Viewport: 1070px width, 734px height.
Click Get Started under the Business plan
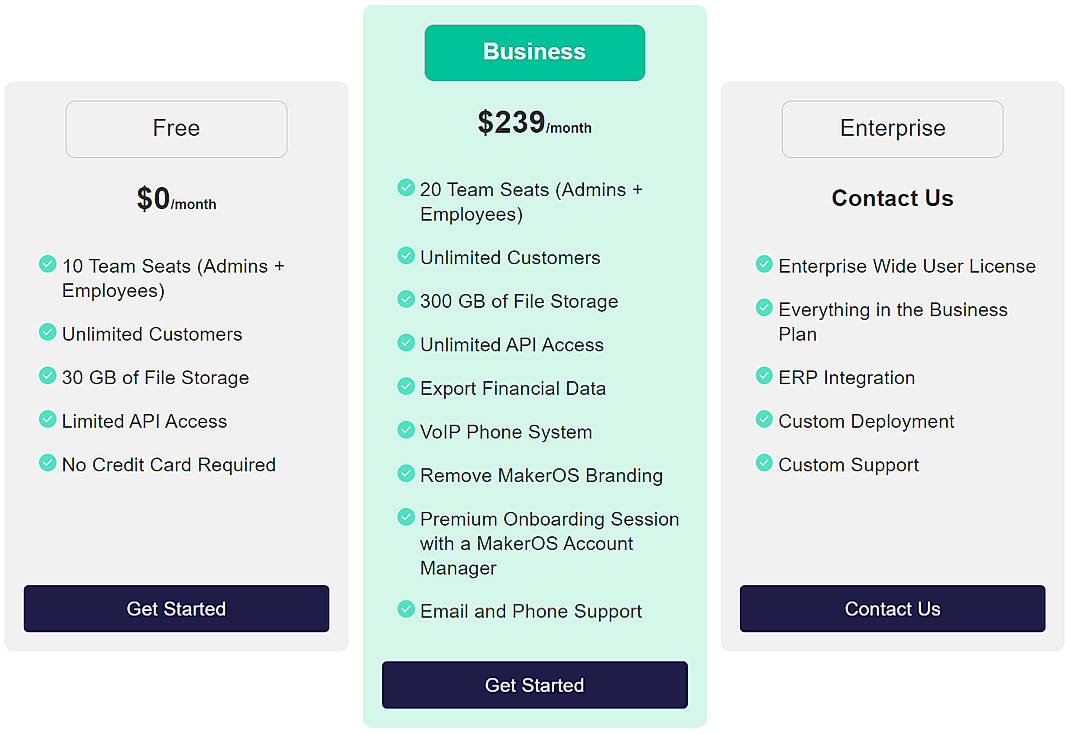click(x=534, y=685)
